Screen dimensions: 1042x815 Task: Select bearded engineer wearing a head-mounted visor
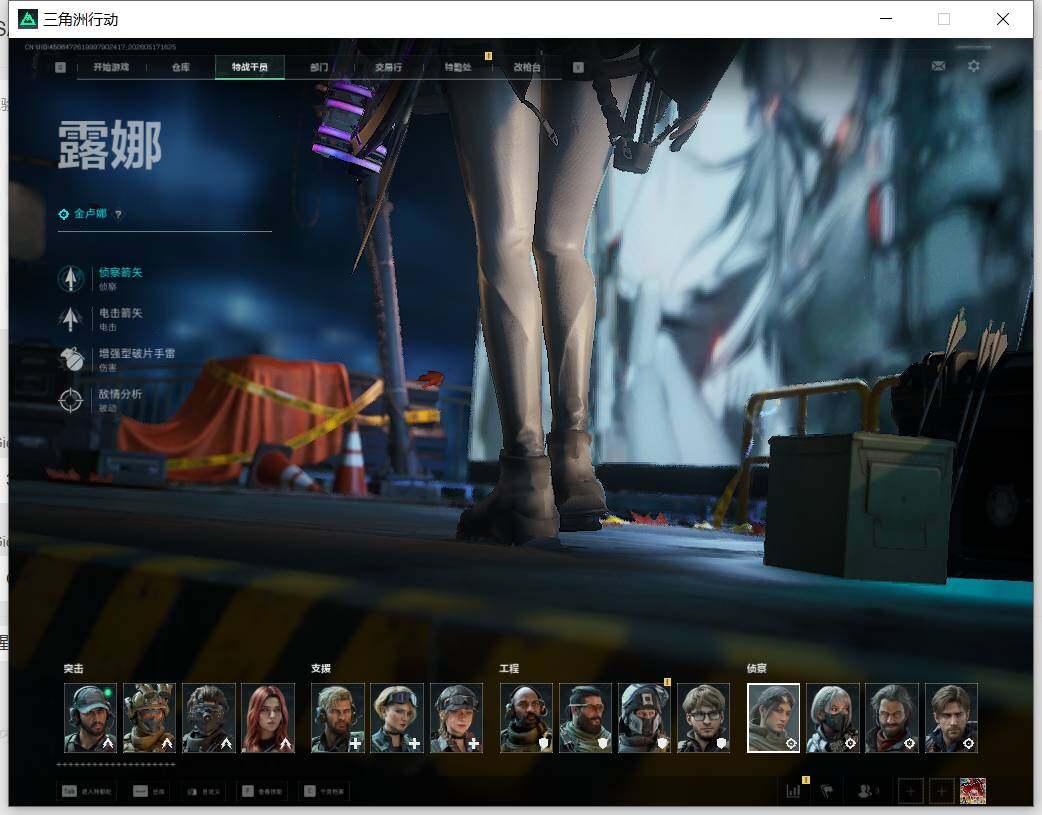(585, 718)
